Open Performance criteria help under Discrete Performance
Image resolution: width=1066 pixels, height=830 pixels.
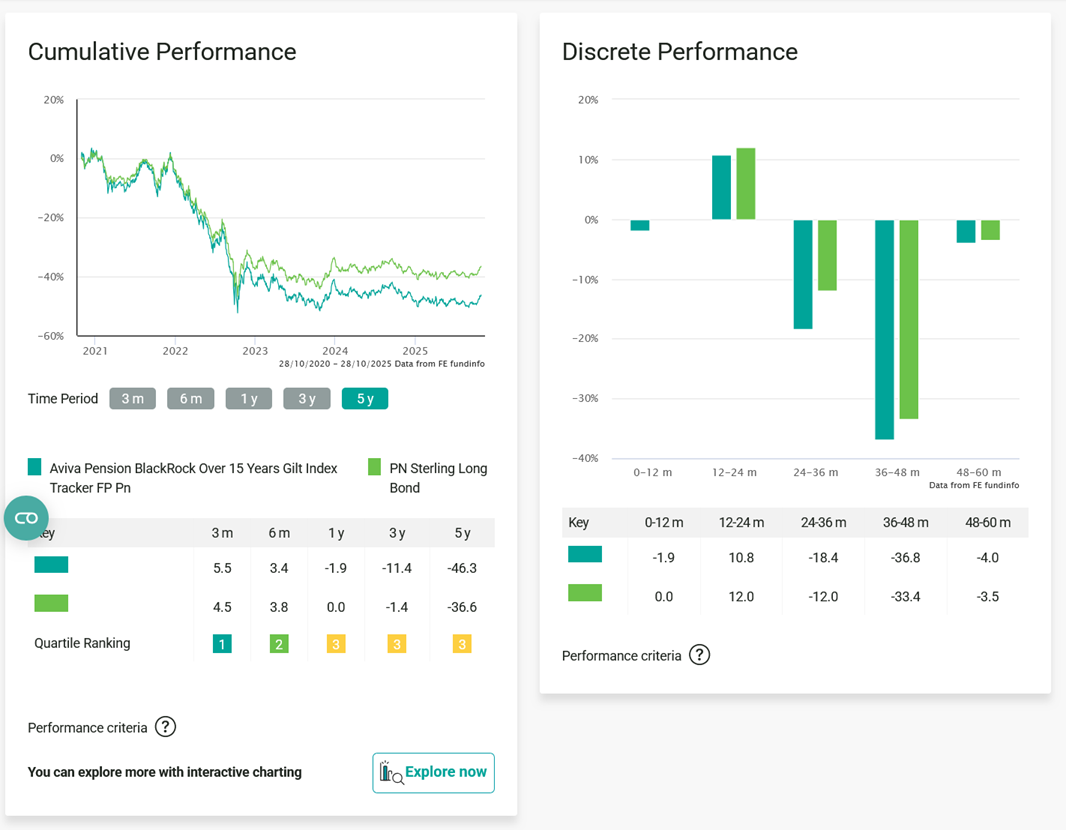(700, 655)
